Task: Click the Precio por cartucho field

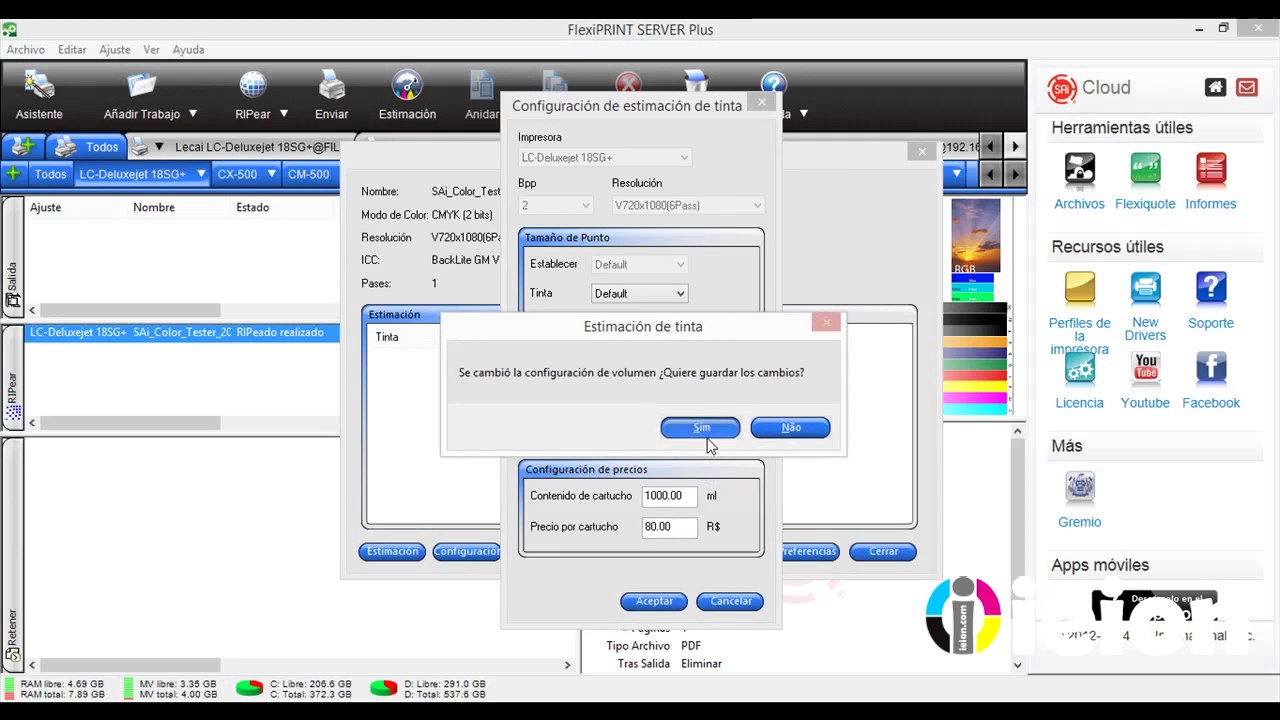Action: [x=669, y=527]
